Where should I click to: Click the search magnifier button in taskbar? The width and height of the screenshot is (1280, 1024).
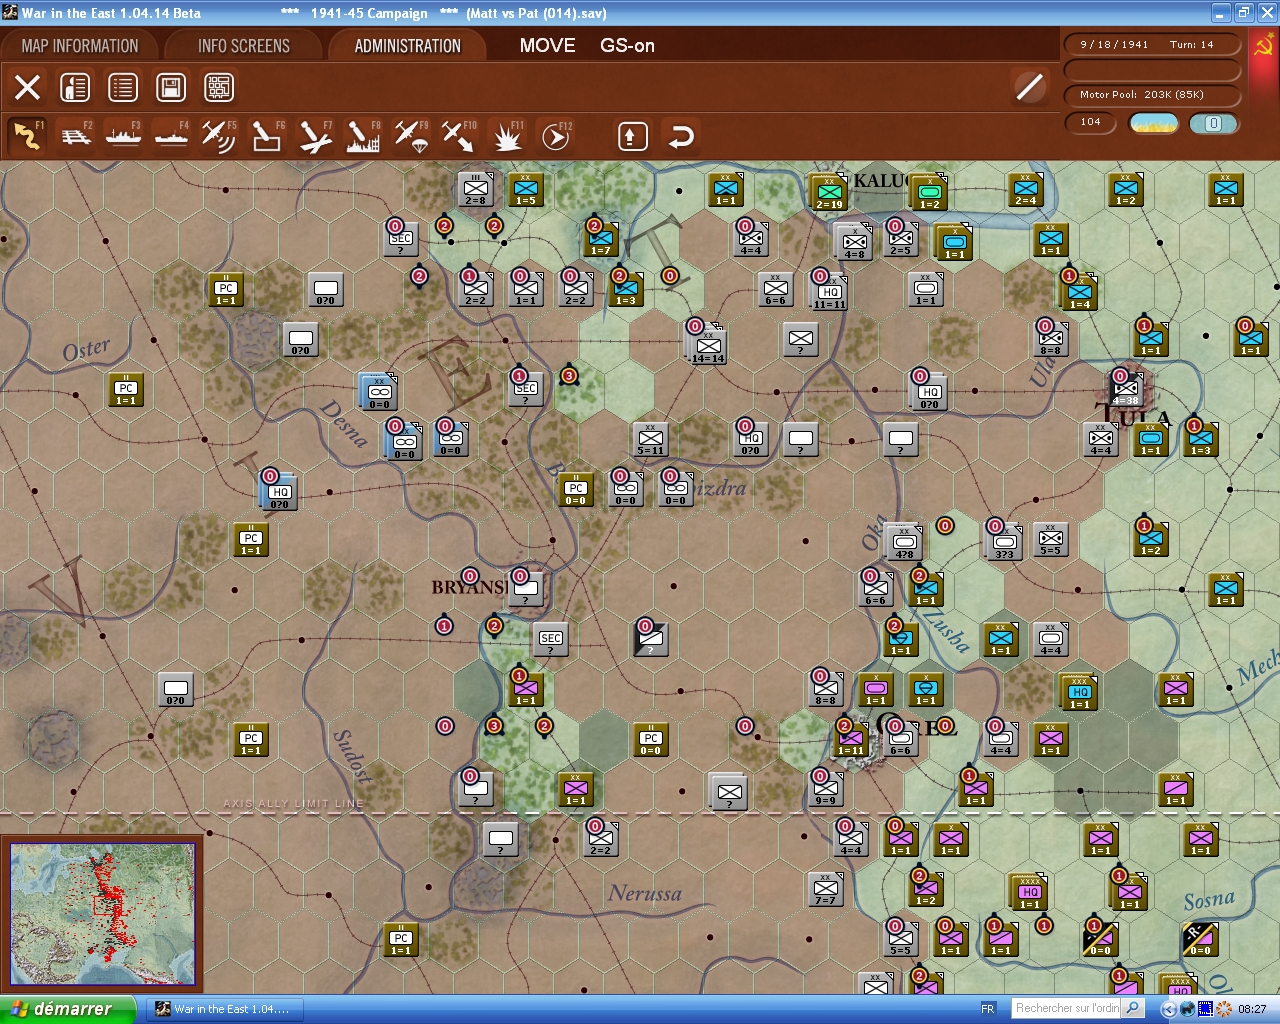[x=1133, y=1008]
